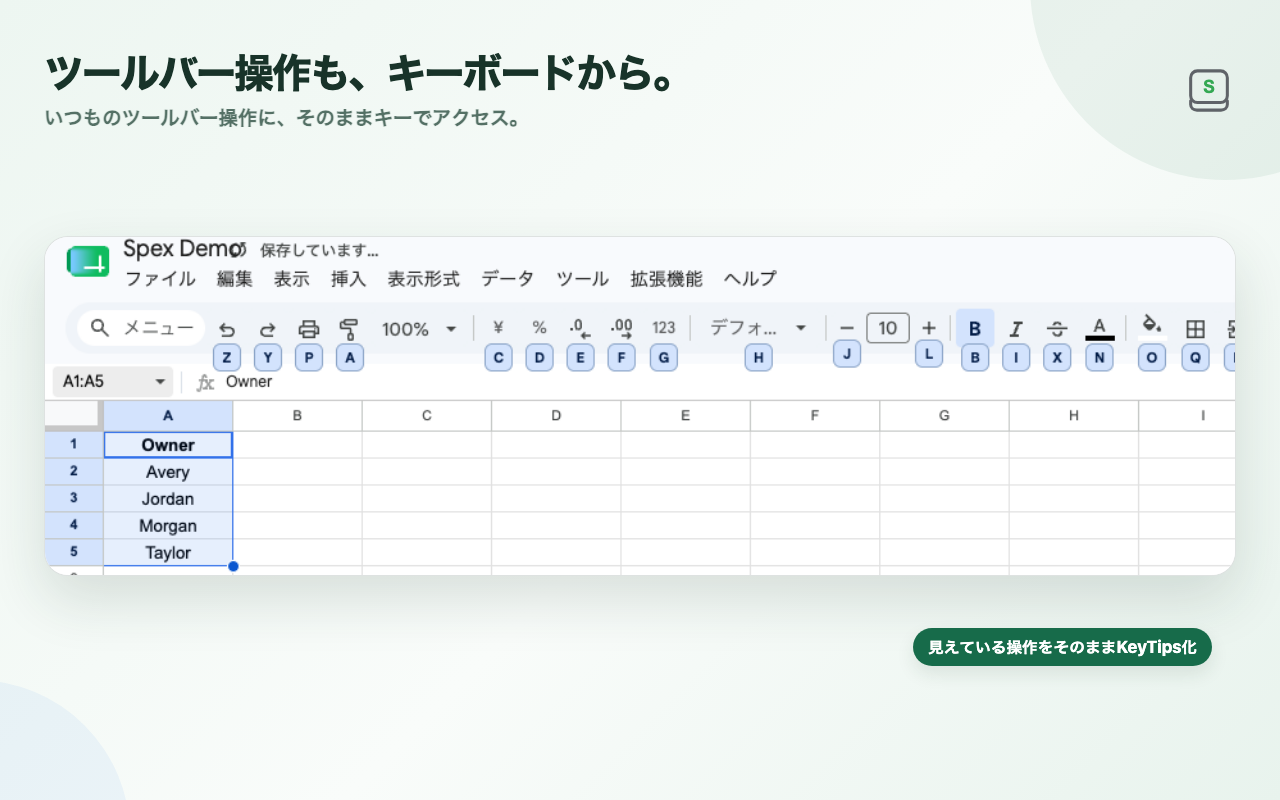Decrease decimal places
The width and height of the screenshot is (1280, 800).
point(580,328)
